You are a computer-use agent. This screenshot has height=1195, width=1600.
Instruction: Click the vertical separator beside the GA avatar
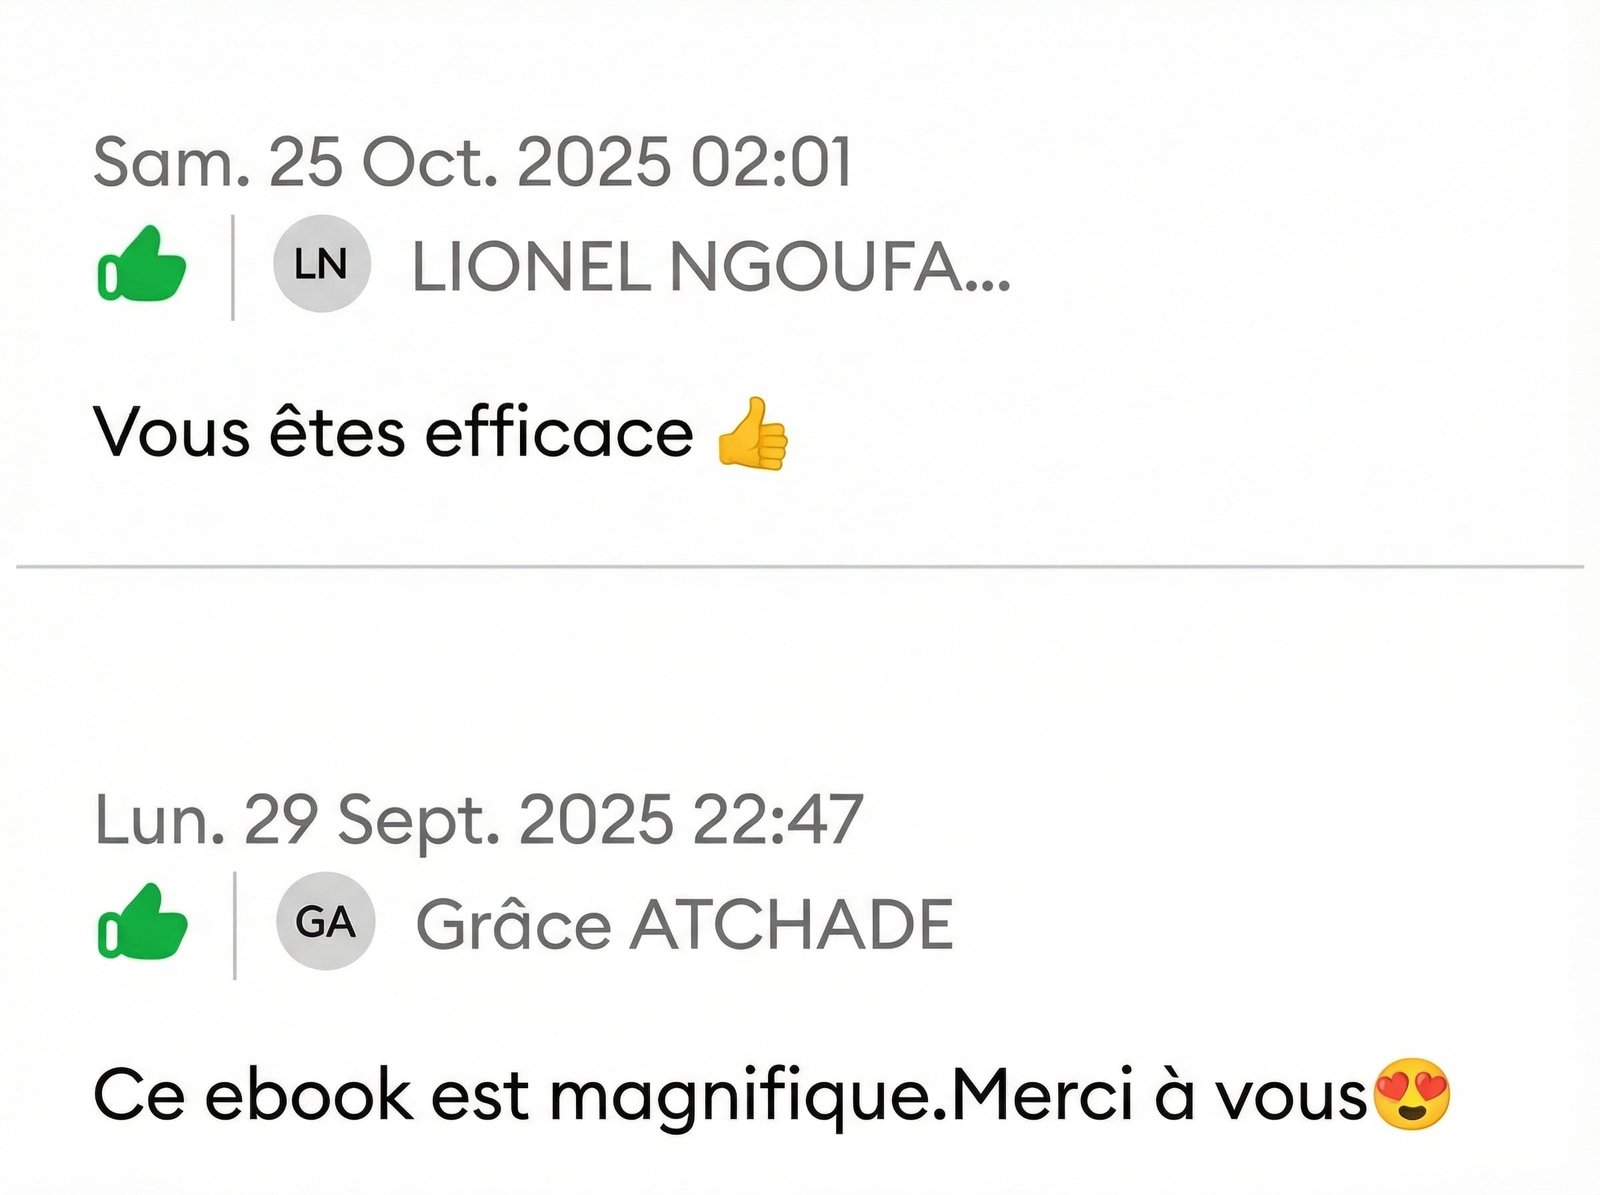pyautogui.click(x=235, y=925)
